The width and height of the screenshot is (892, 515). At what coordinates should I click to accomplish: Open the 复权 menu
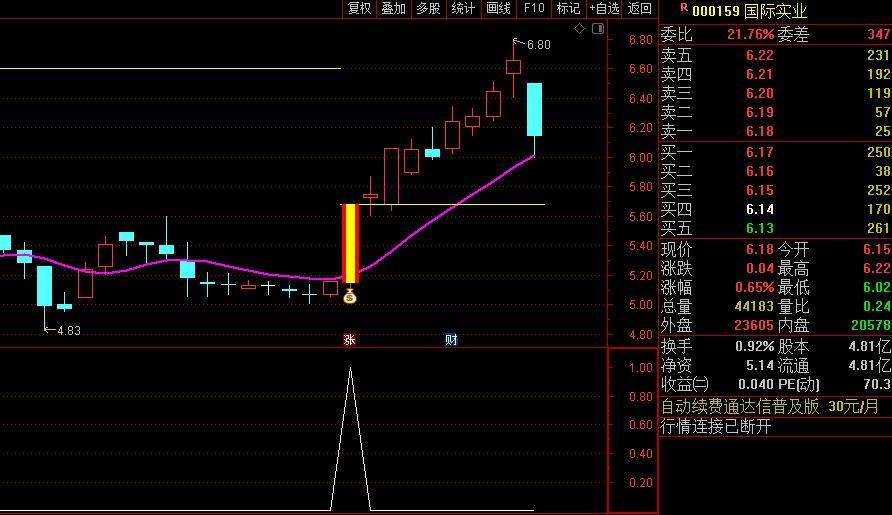[359, 9]
